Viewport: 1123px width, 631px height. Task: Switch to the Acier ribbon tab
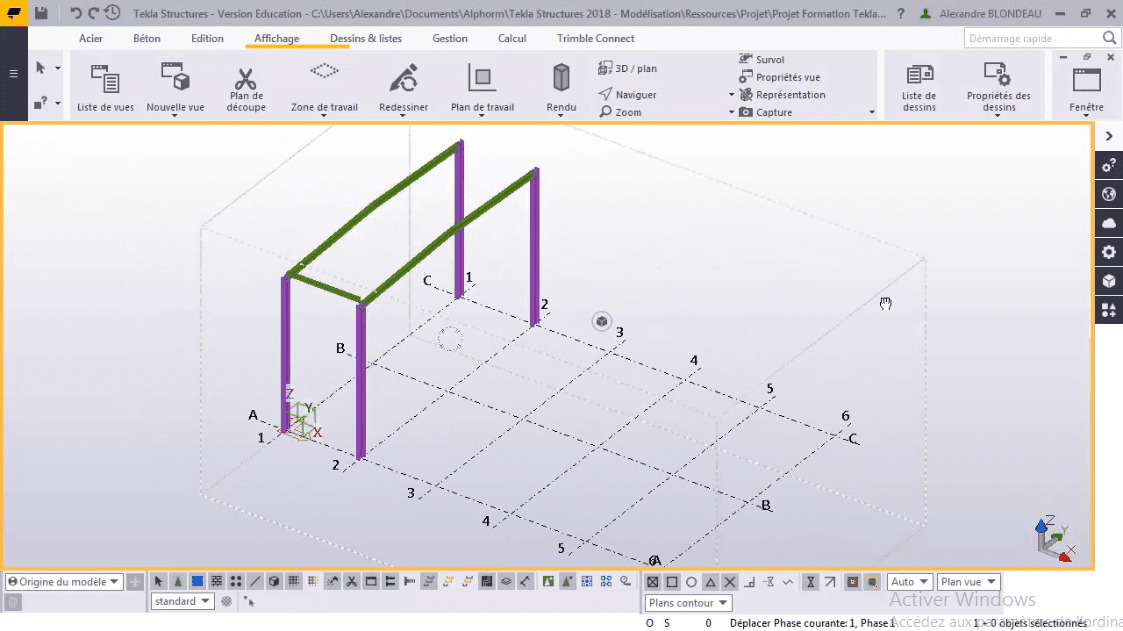(x=91, y=38)
